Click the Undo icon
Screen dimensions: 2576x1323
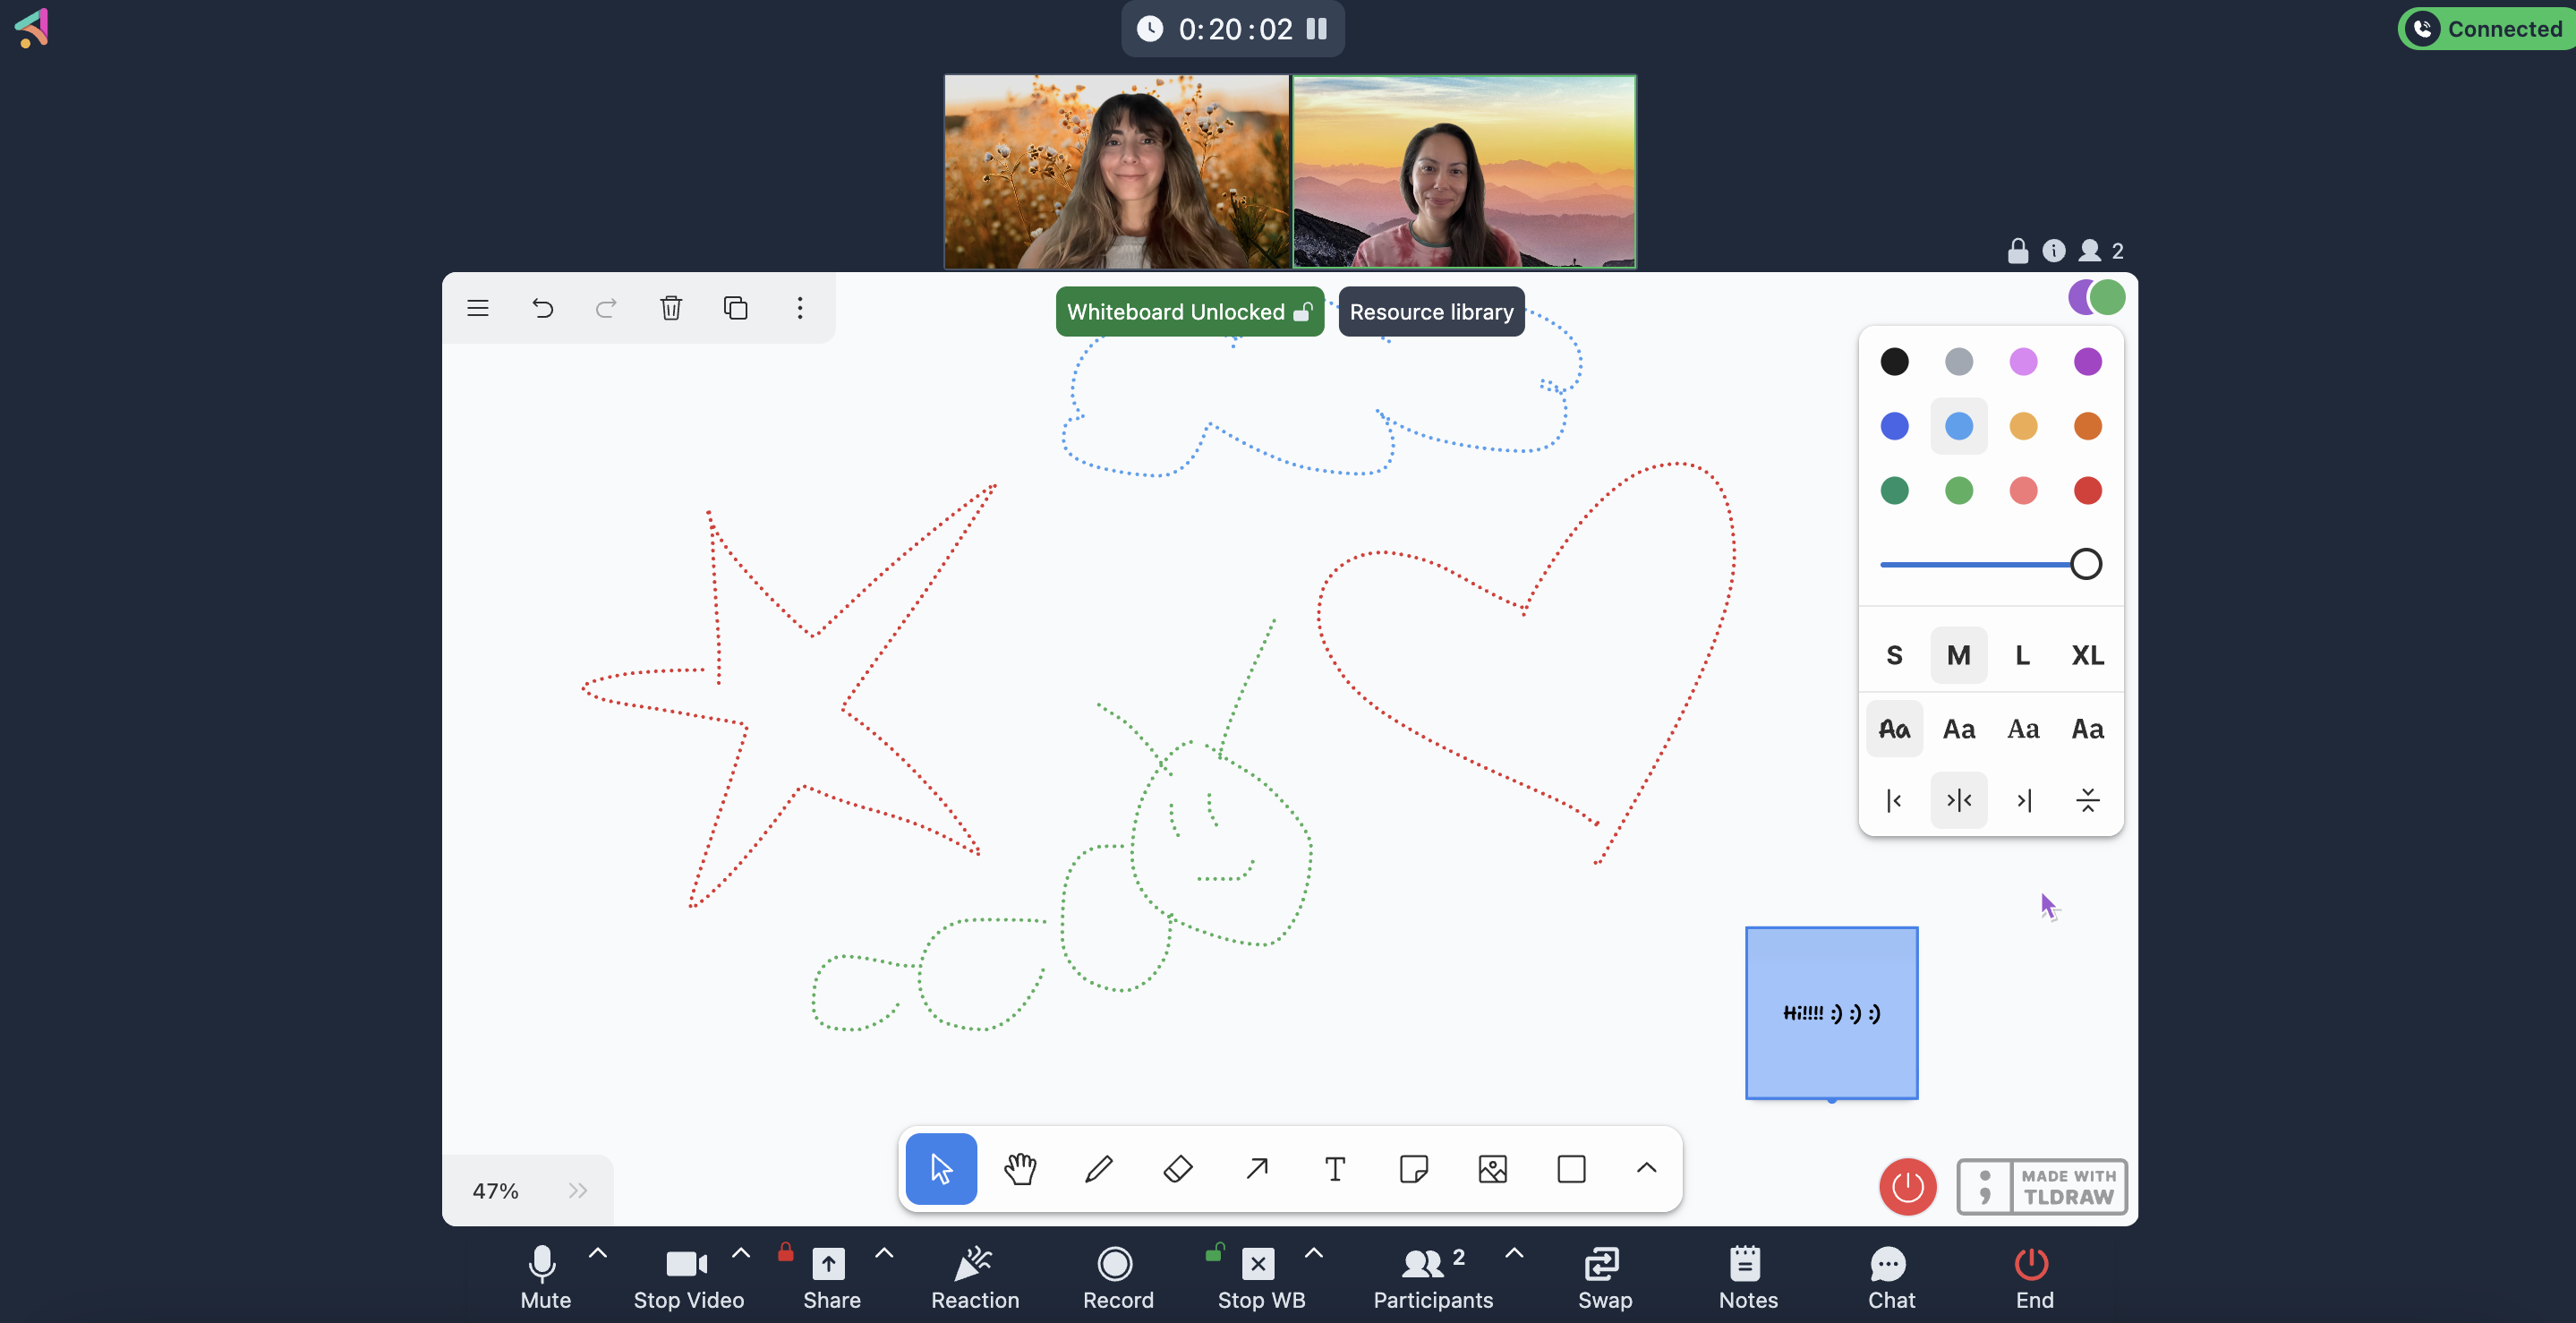(x=542, y=308)
